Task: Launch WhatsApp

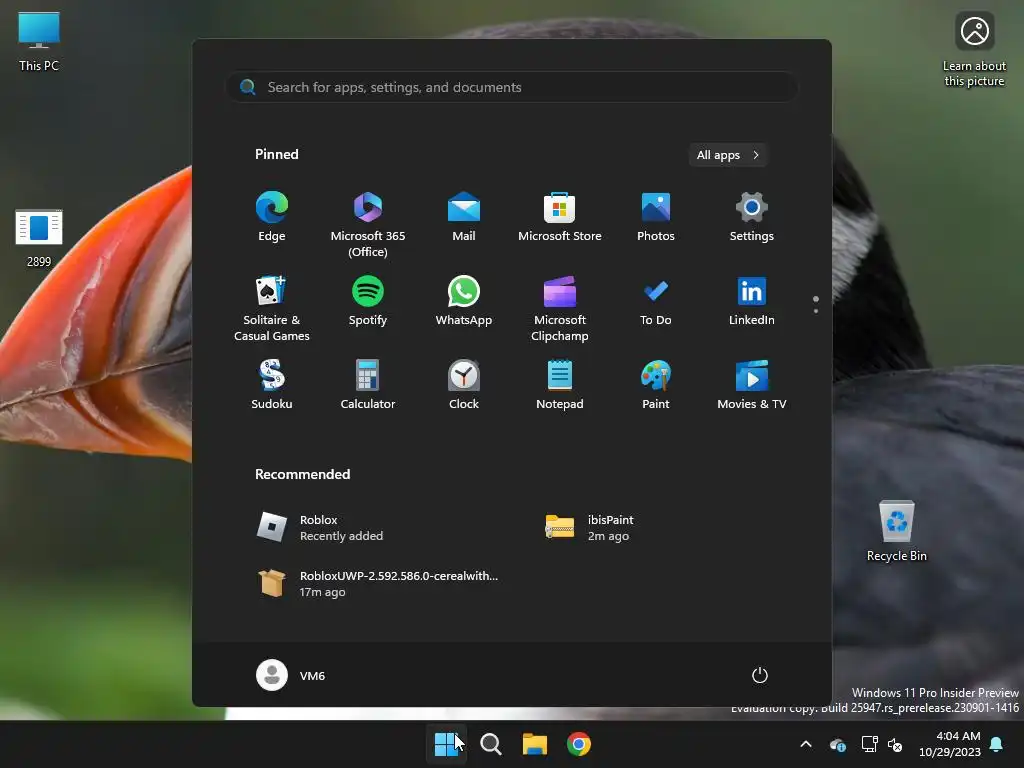Action: click(x=464, y=301)
